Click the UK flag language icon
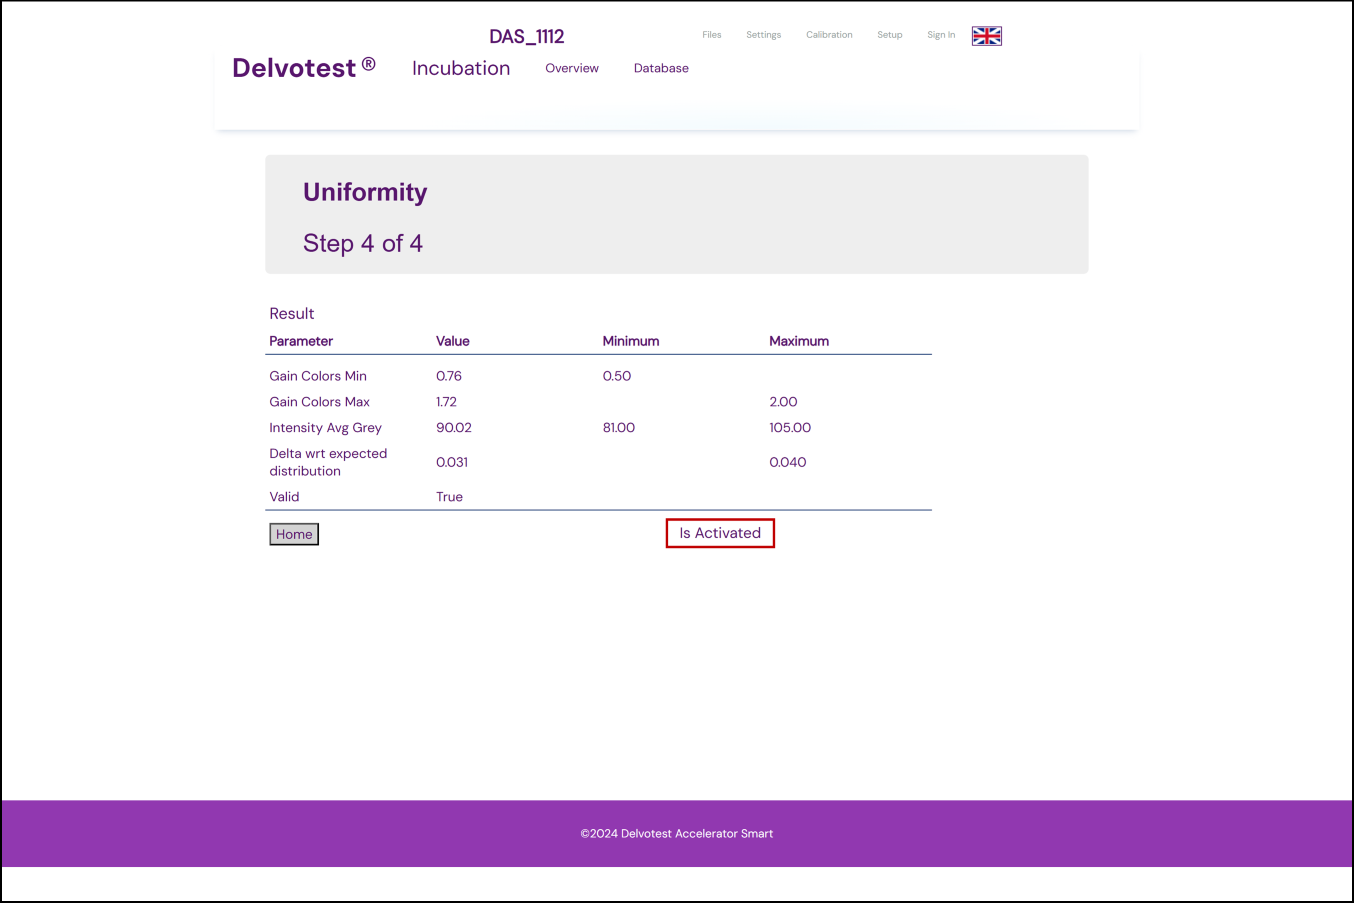Viewport: 1354px width, 903px height. 986,36
